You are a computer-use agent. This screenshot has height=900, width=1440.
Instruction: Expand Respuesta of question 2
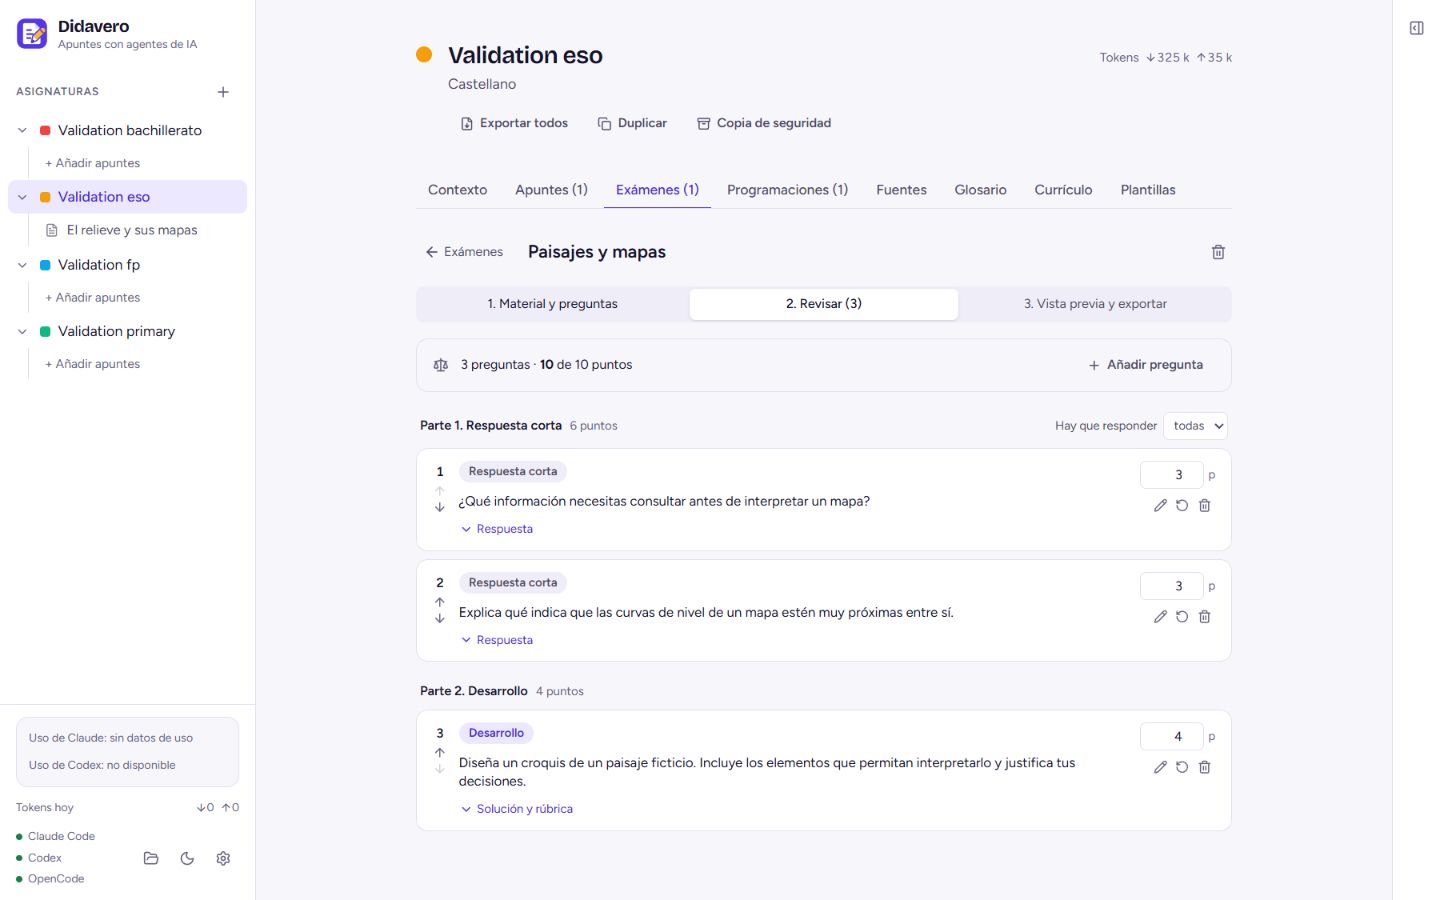(497, 640)
